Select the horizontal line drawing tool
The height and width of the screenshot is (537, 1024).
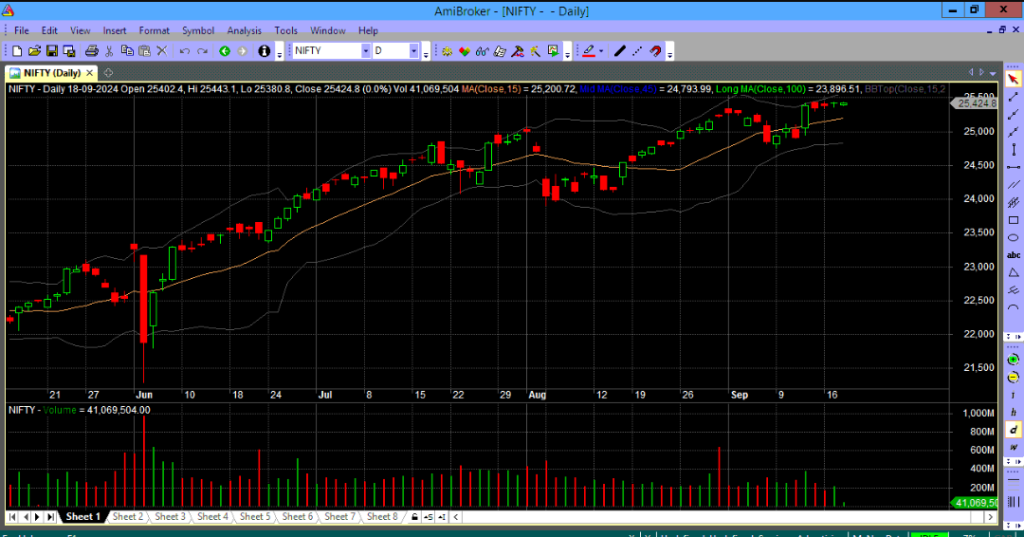click(1014, 167)
